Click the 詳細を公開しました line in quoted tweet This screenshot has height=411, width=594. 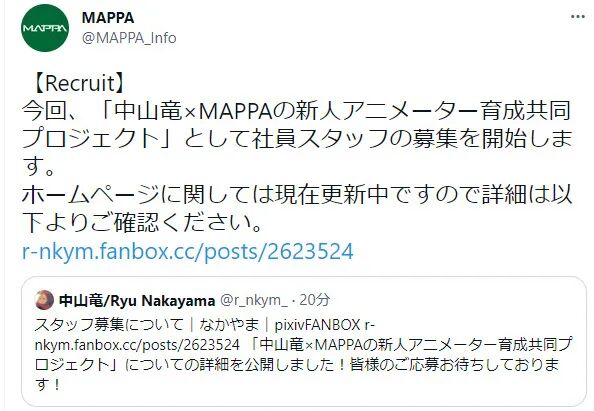pos(297,365)
